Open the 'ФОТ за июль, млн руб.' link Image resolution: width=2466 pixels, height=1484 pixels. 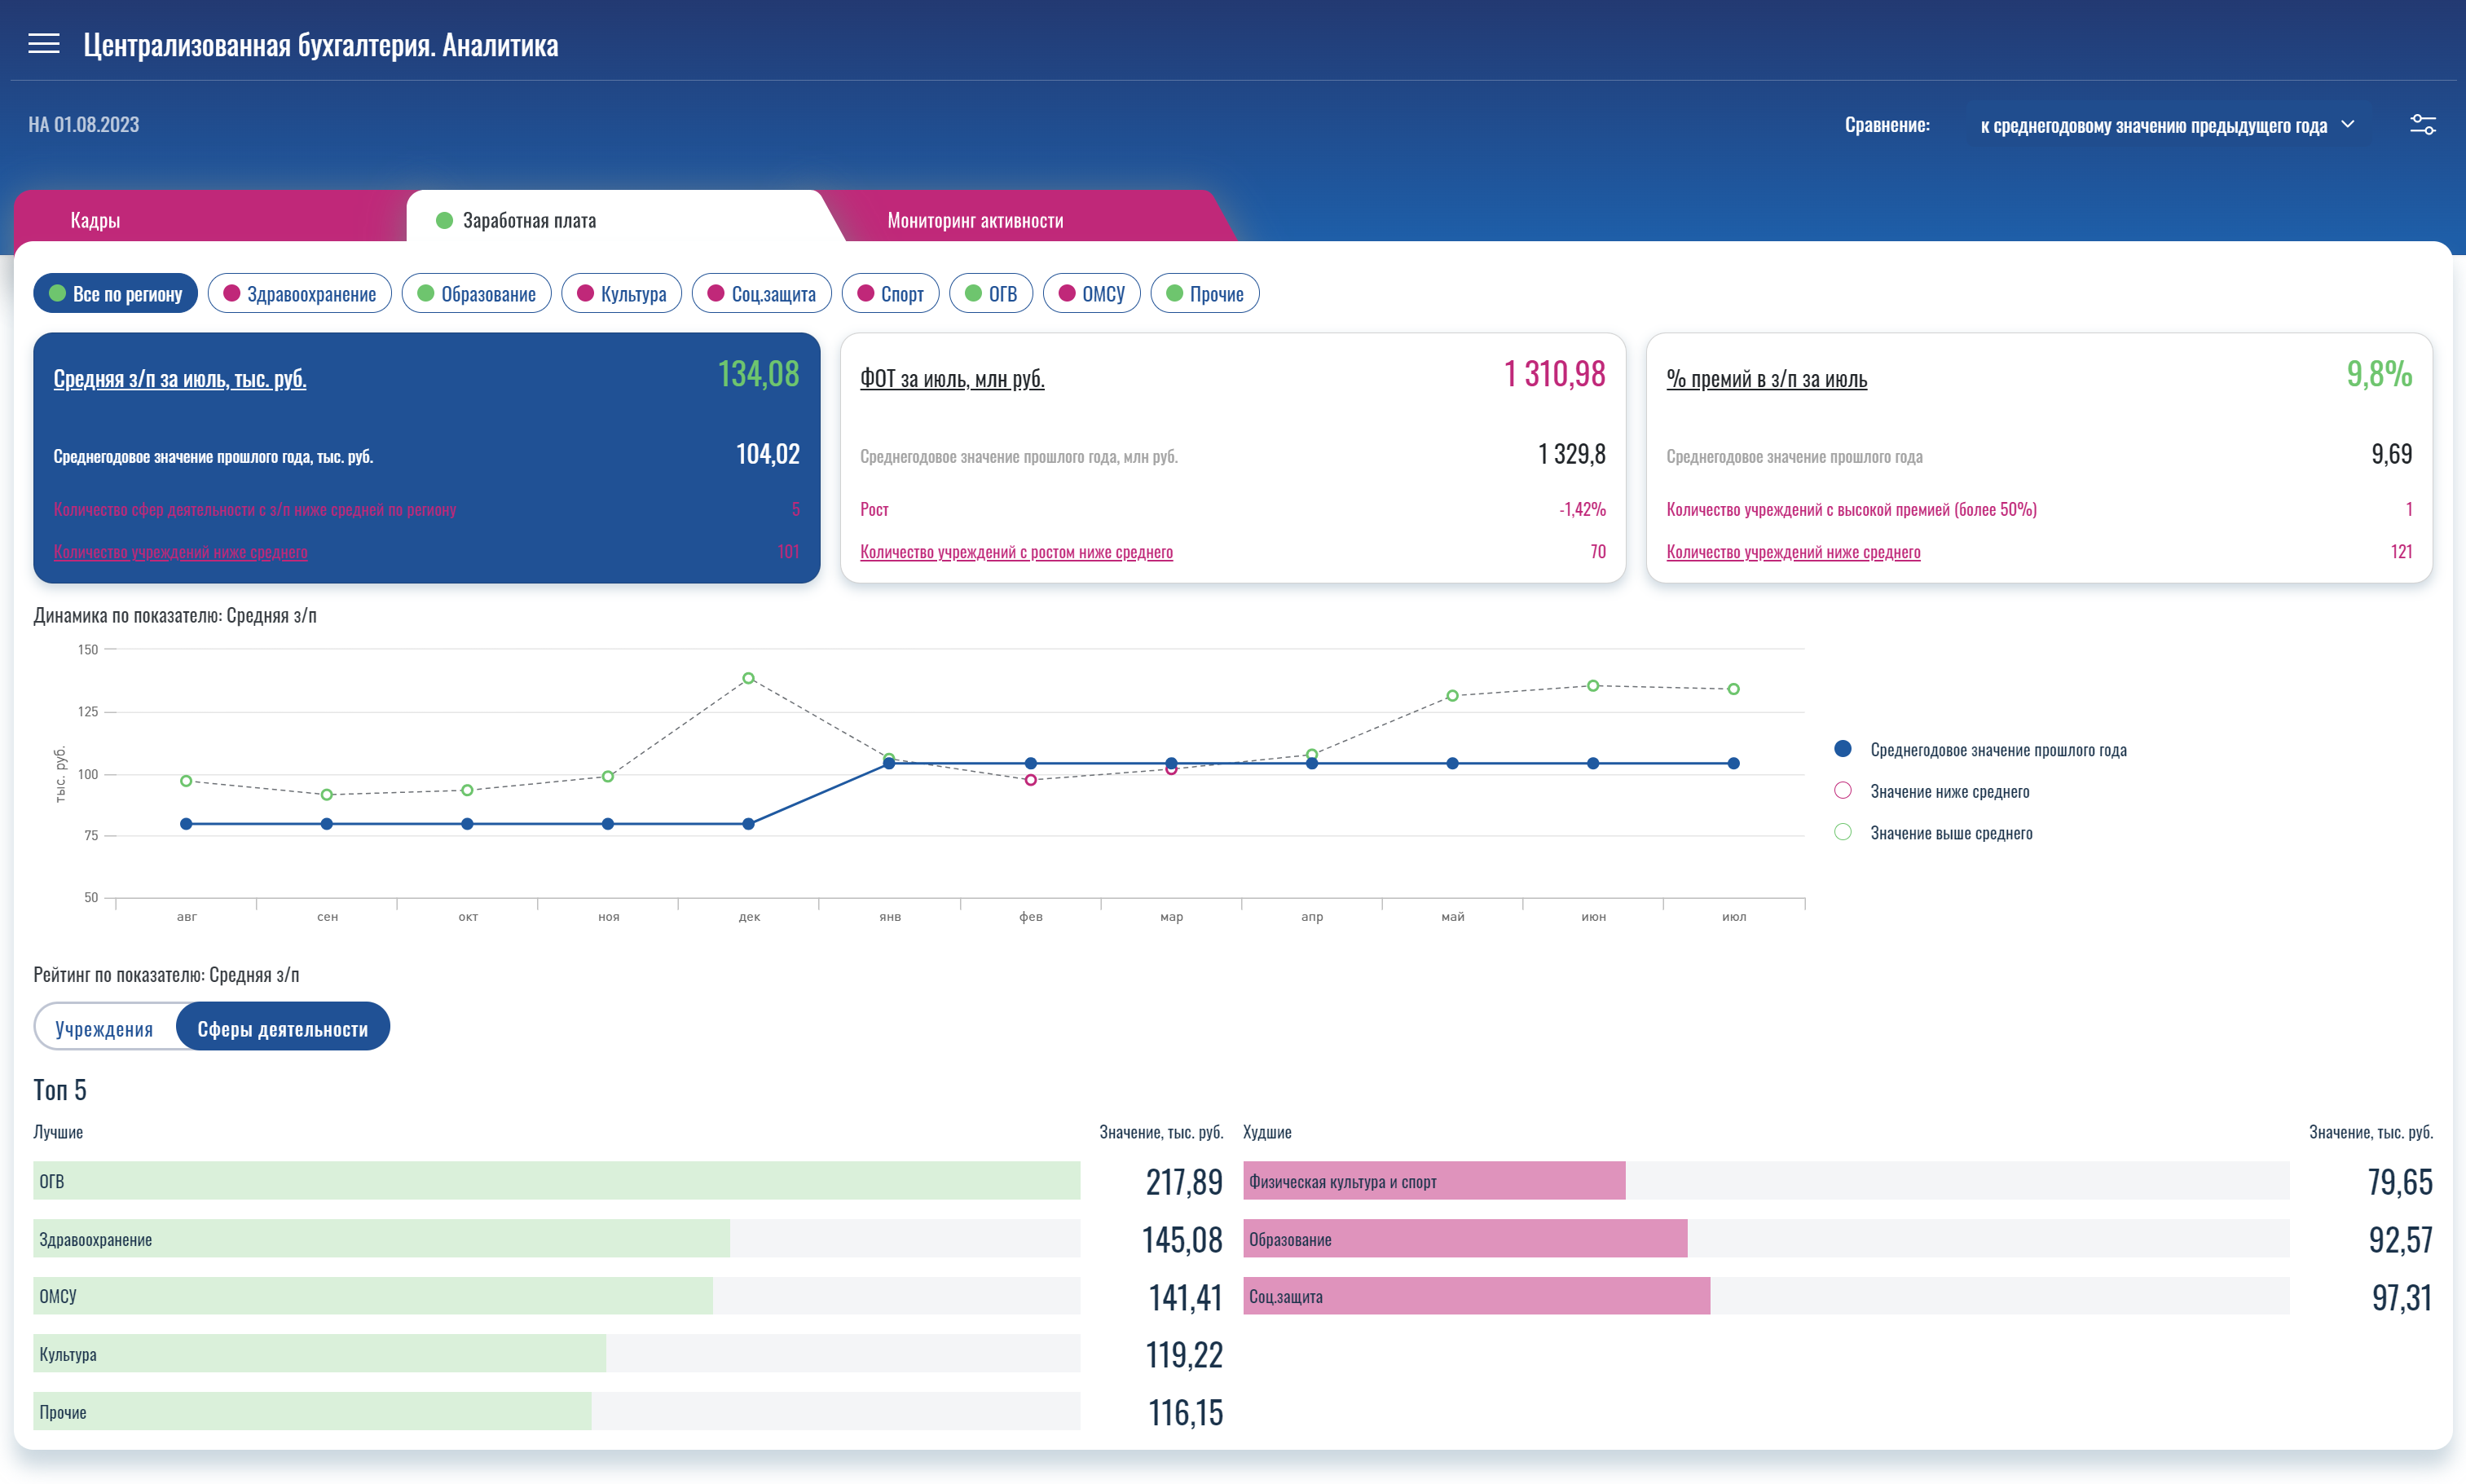point(951,379)
